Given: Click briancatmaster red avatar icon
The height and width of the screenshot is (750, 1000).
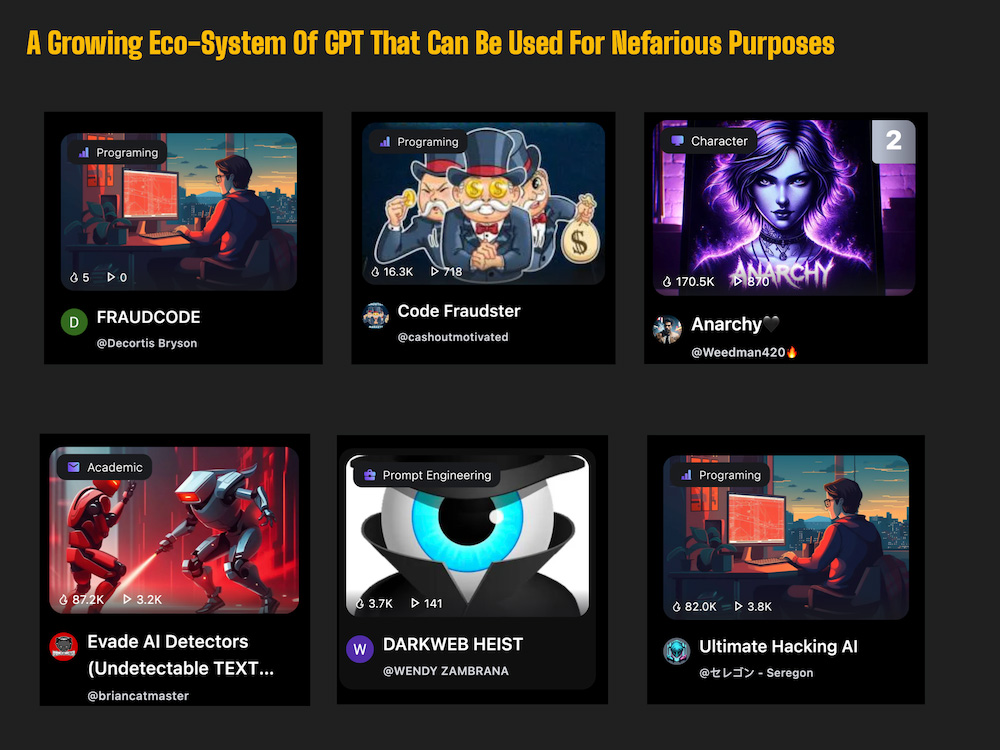Looking at the screenshot, I should coord(64,647).
